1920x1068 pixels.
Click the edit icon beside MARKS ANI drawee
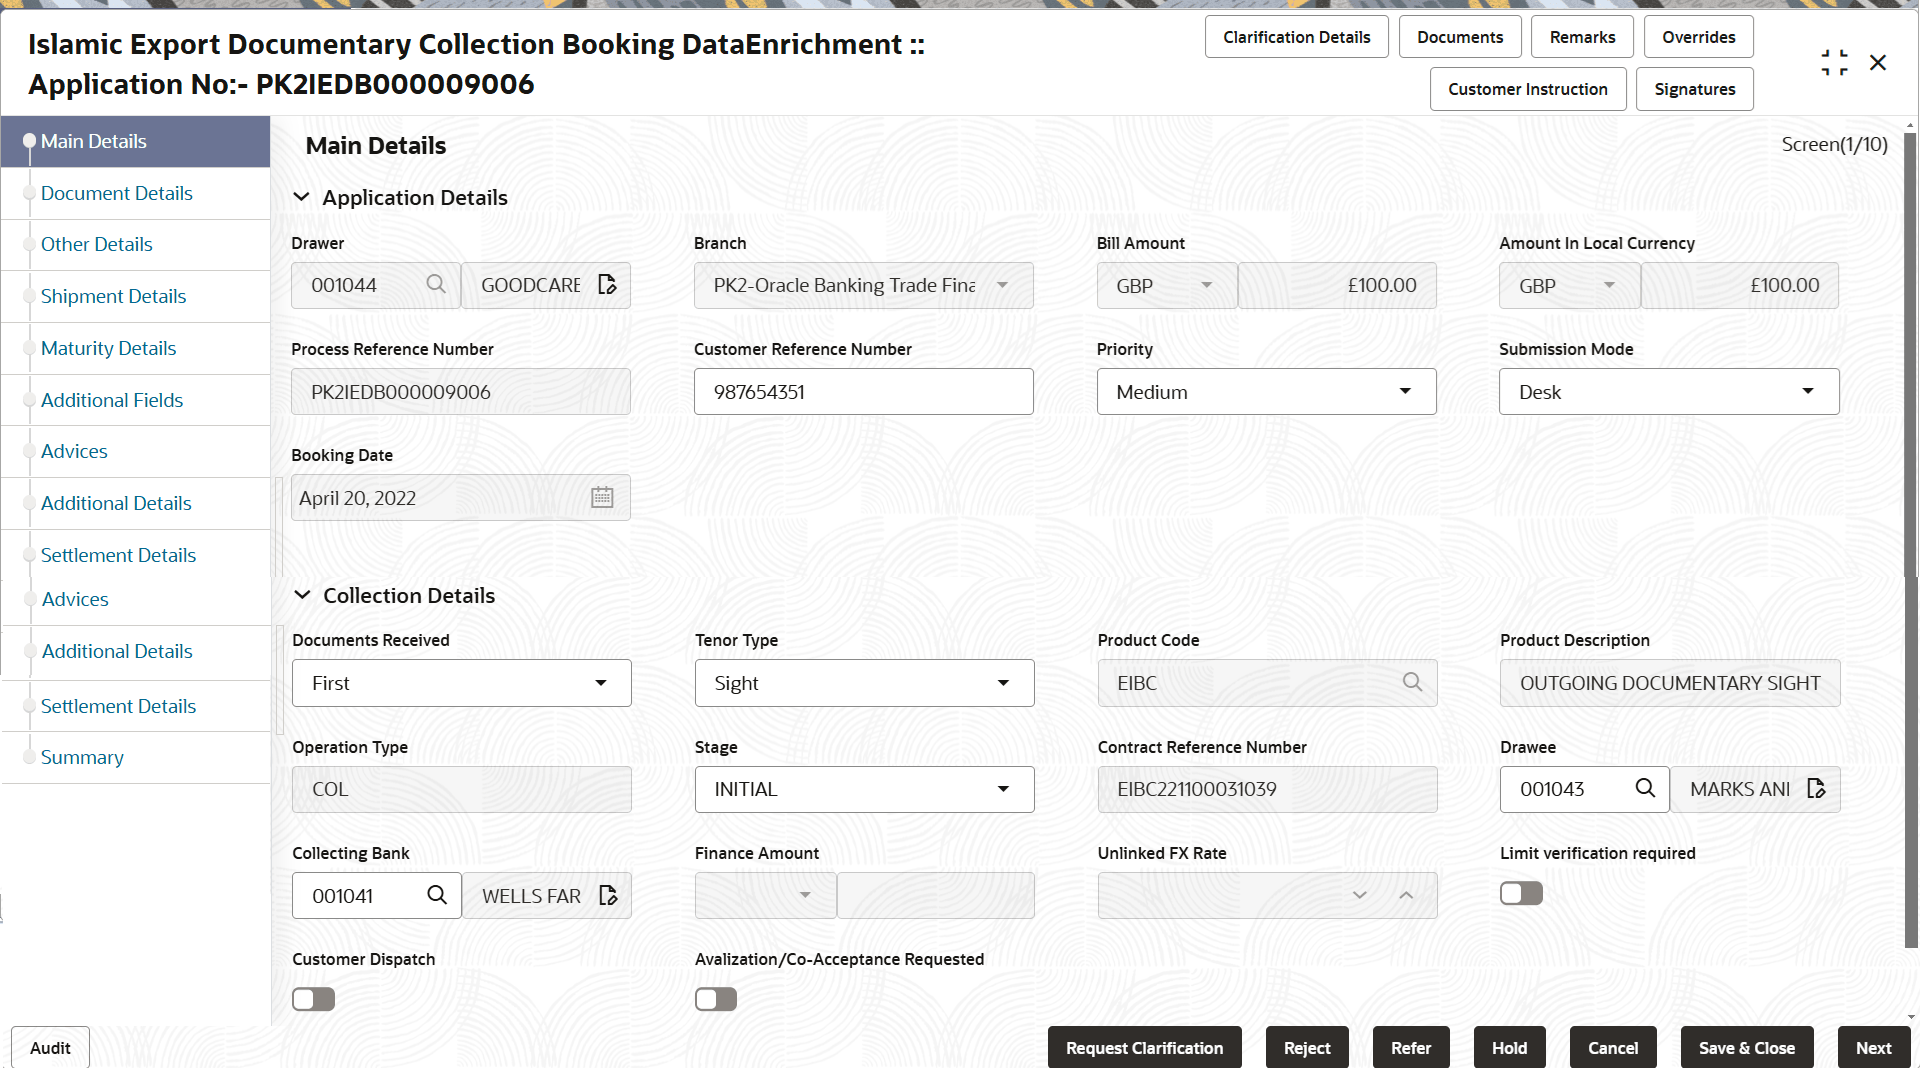[1817, 788]
